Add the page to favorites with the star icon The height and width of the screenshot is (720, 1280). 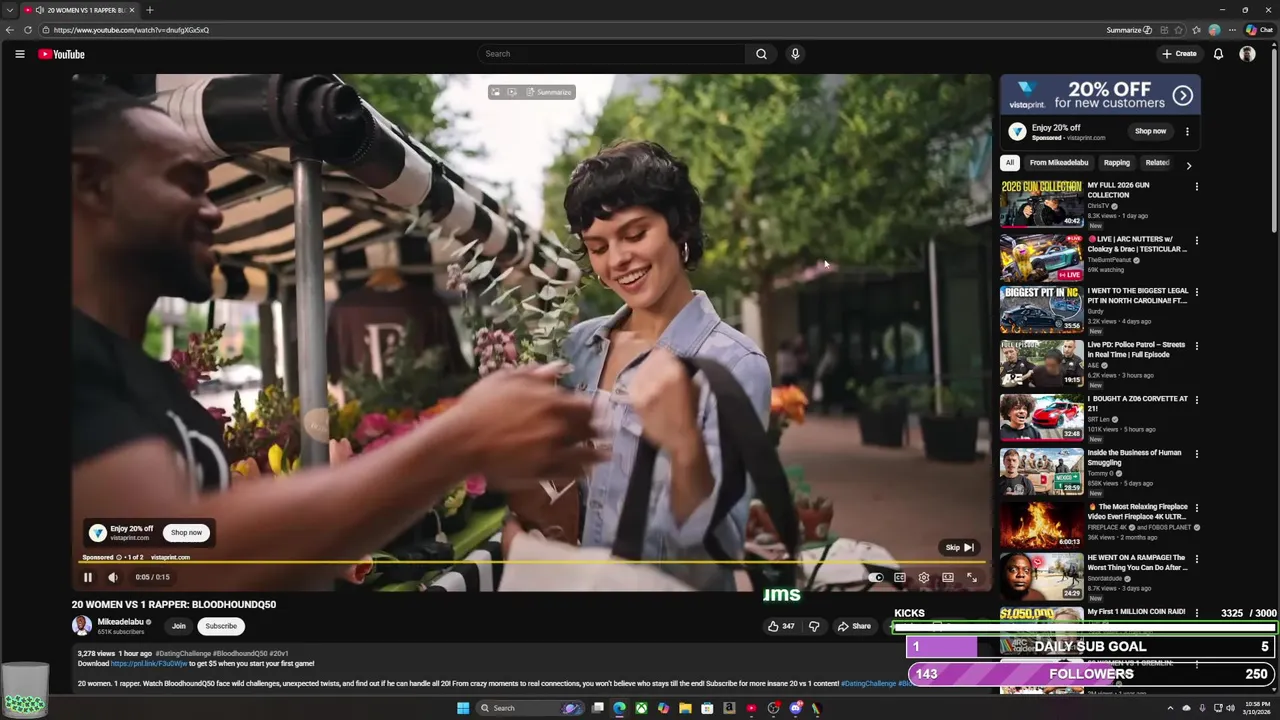click(x=1179, y=30)
